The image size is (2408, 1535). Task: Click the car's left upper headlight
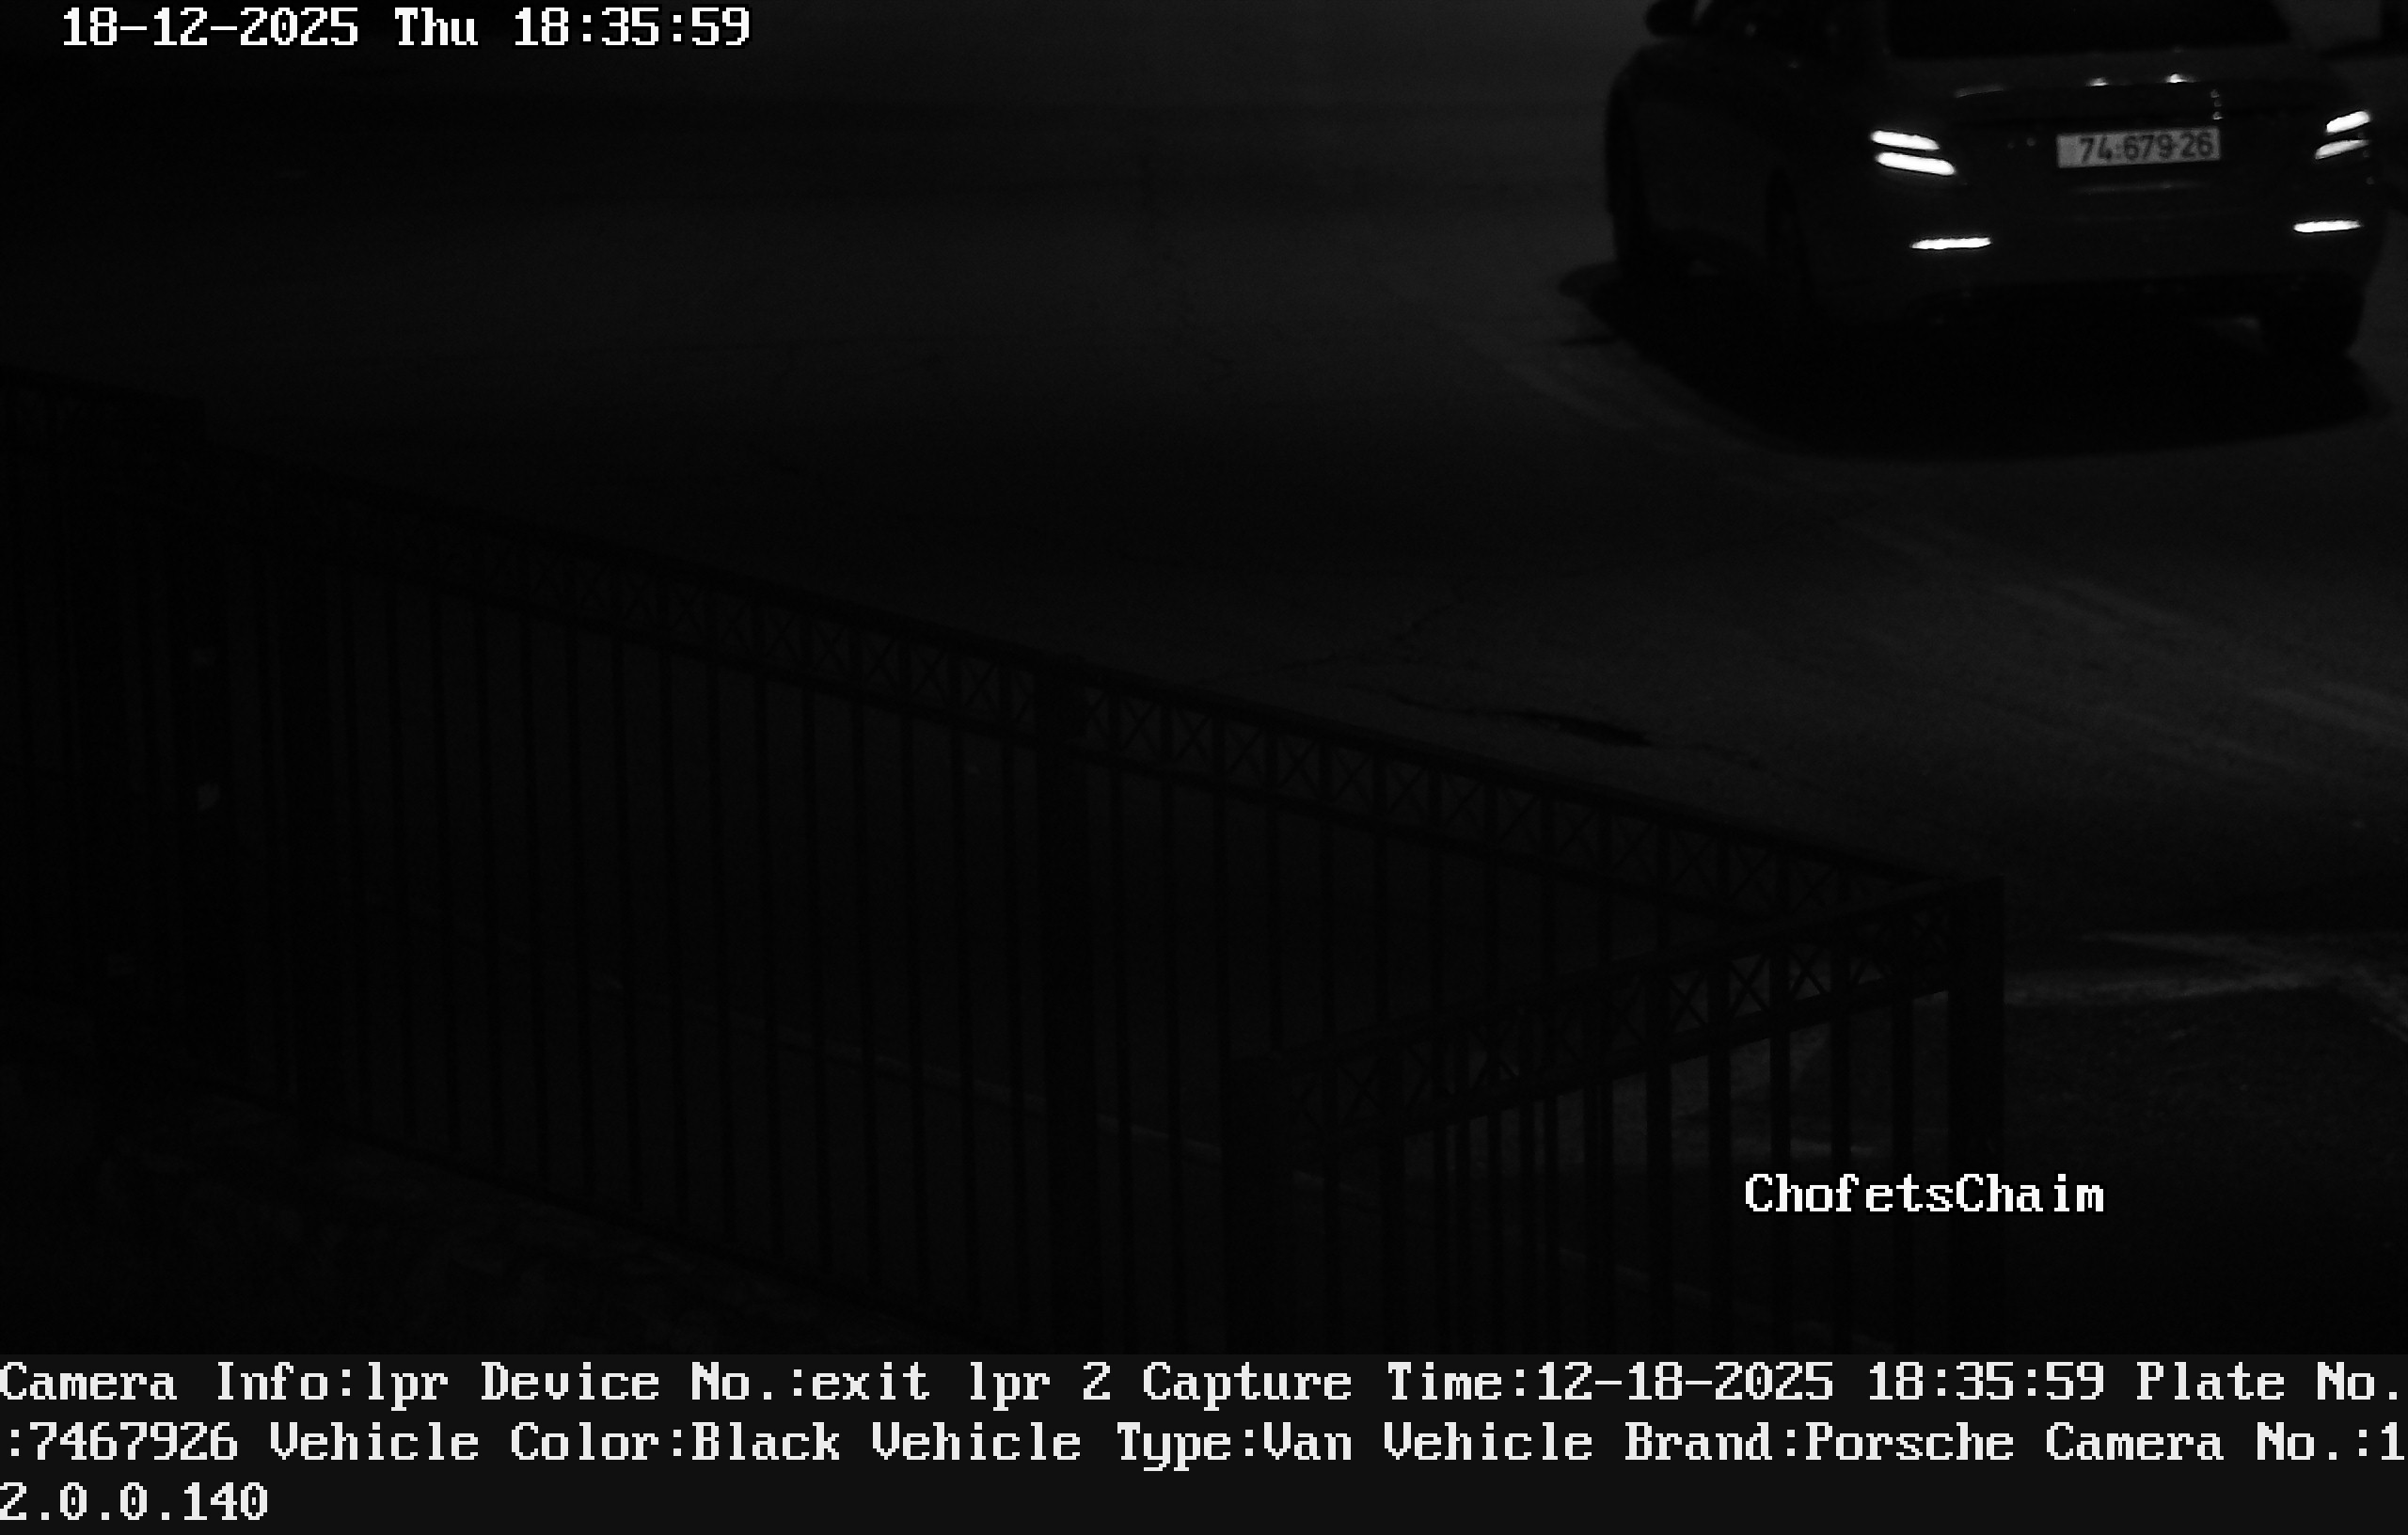(x=1913, y=152)
